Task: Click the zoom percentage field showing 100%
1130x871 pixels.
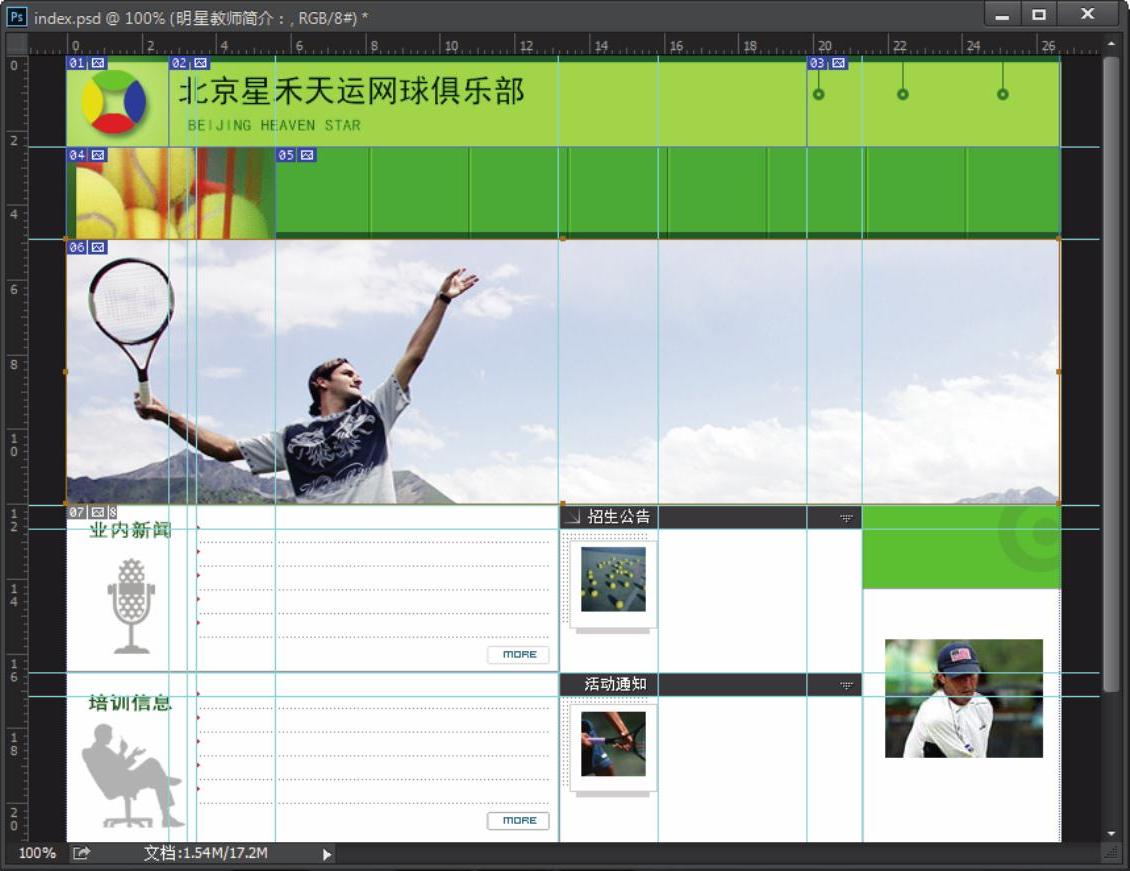Action: [37, 853]
